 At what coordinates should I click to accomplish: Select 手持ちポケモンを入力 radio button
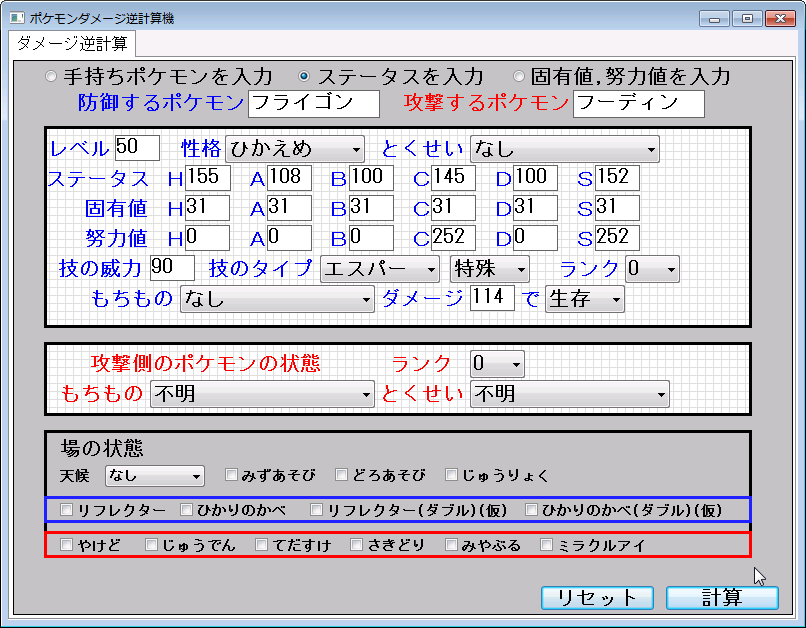(50, 77)
